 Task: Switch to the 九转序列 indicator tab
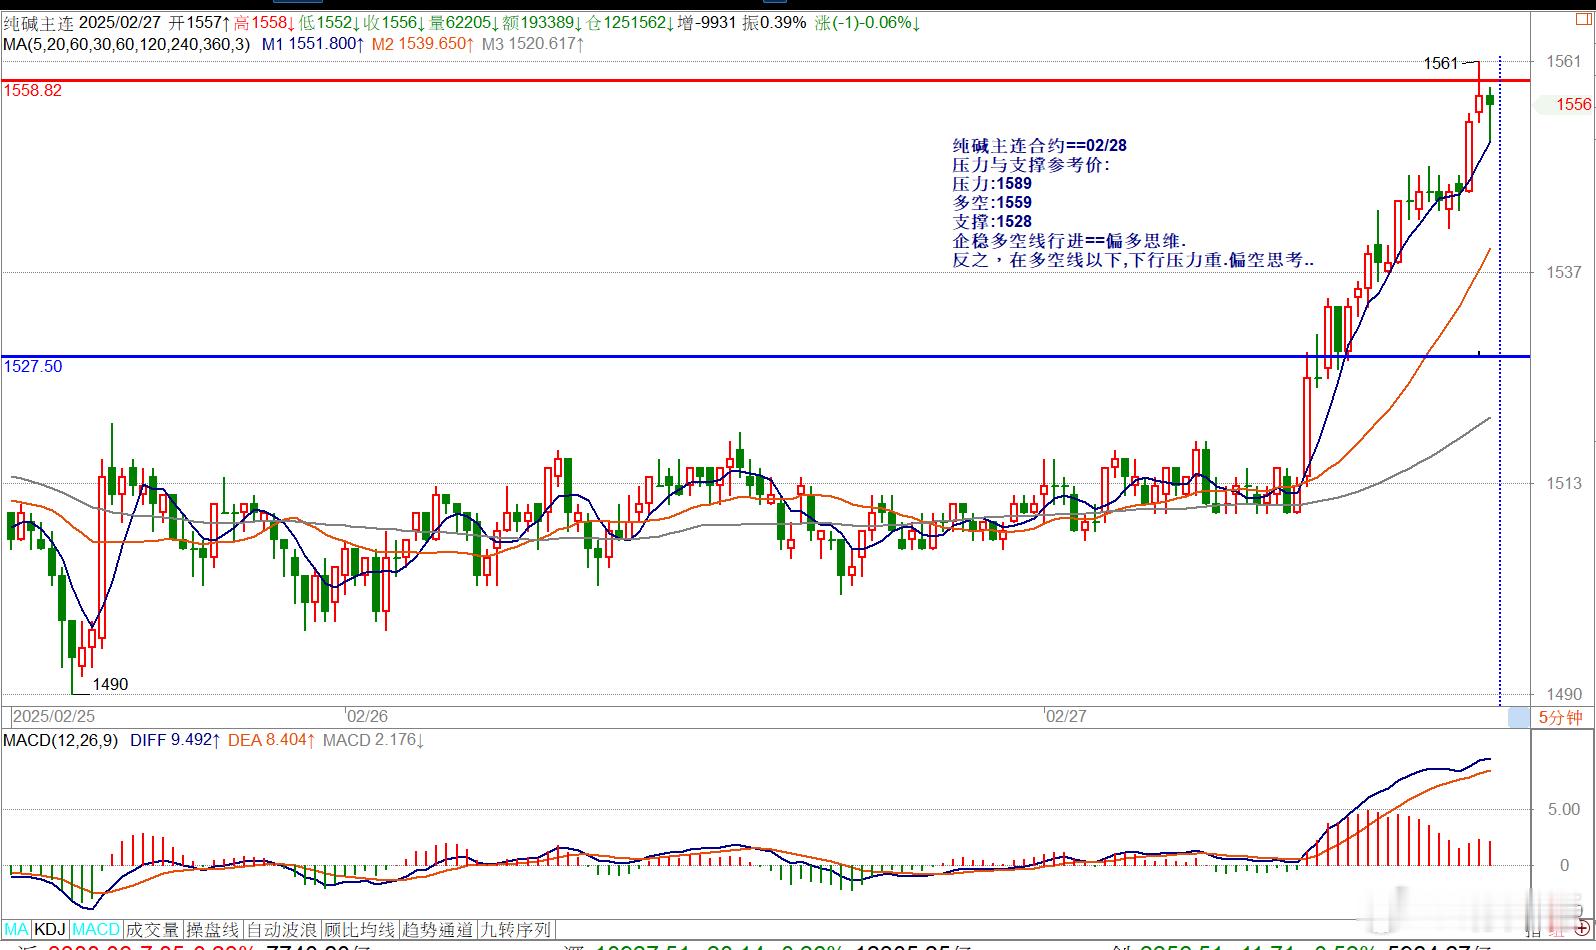516,929
